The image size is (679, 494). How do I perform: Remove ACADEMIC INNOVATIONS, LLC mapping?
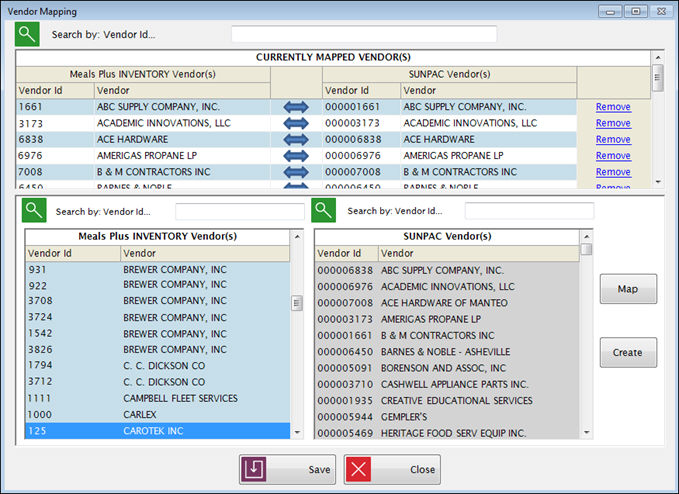tap(613, 123)
